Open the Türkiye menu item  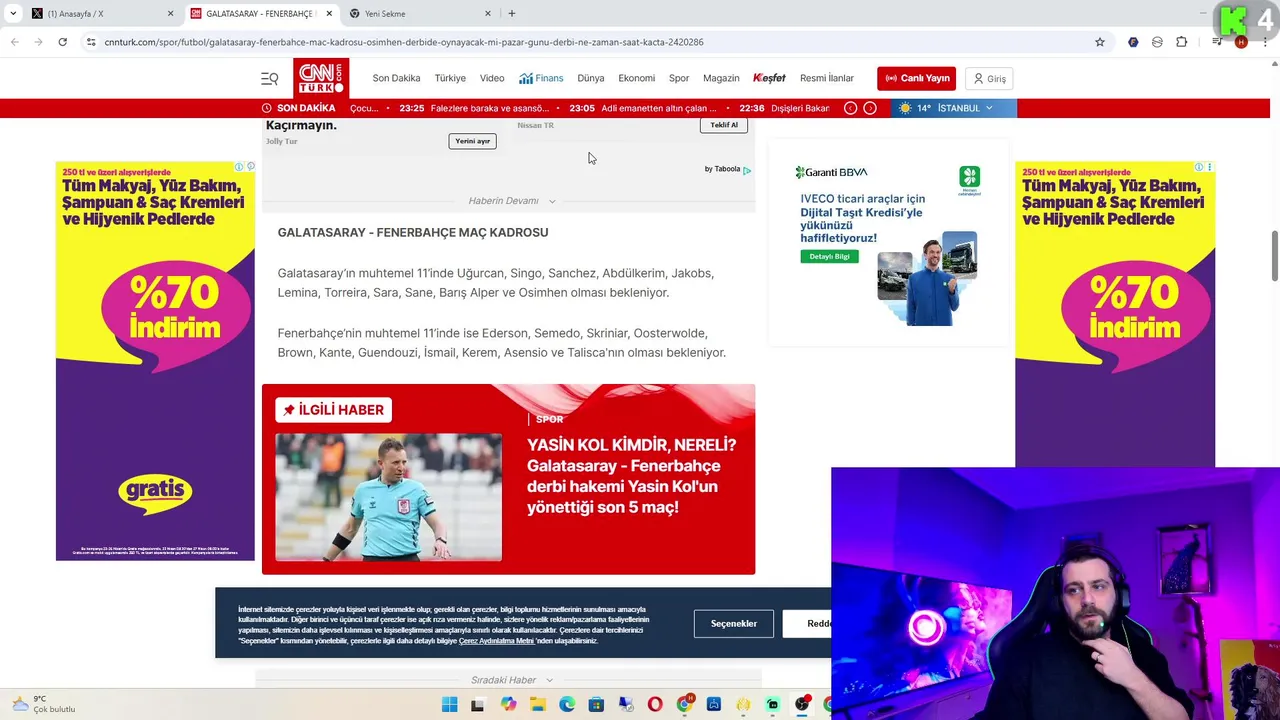click(450, 78)
